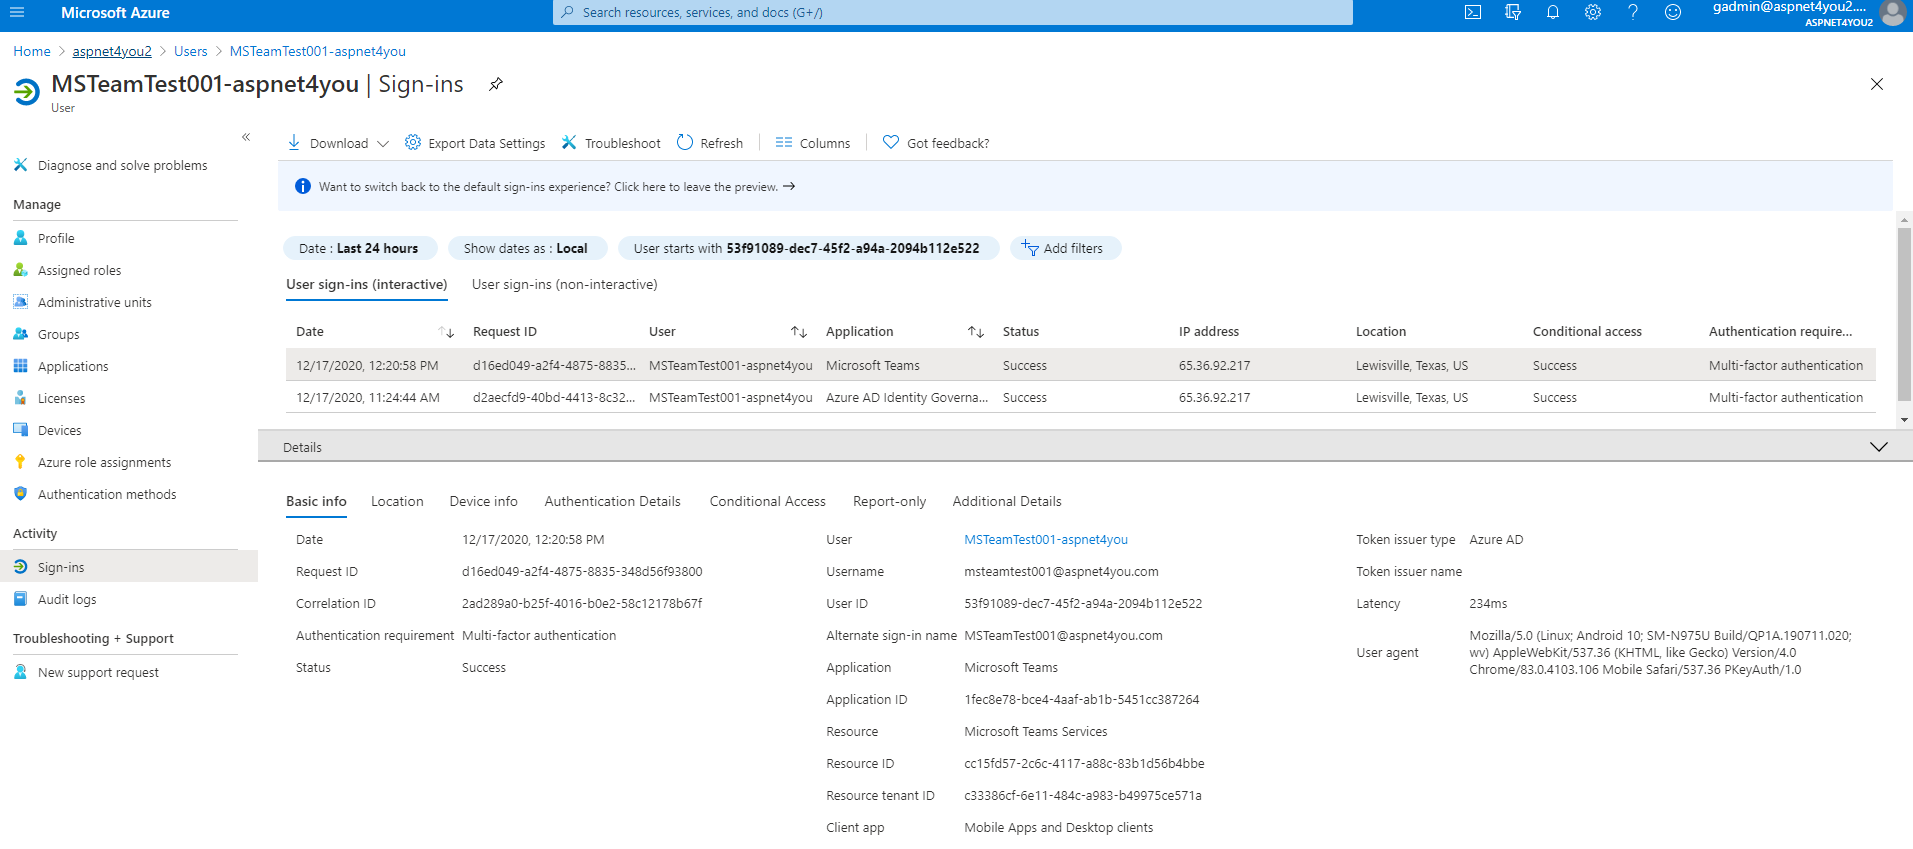
Task: Open the Device info tab
Action: pyautogui.click(x=484, y=502)
